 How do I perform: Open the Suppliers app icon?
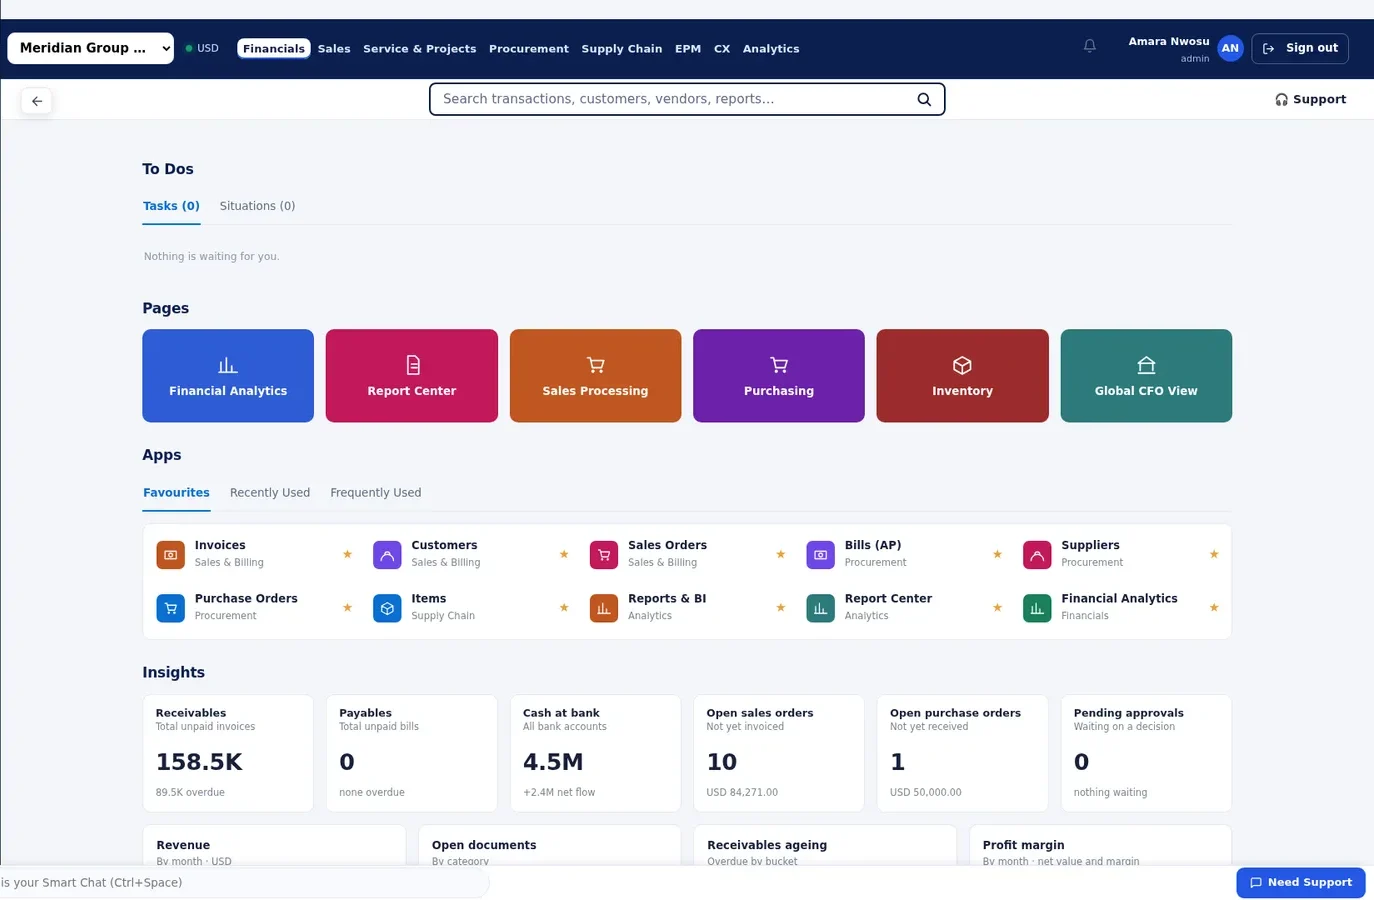pos(1037,554)
